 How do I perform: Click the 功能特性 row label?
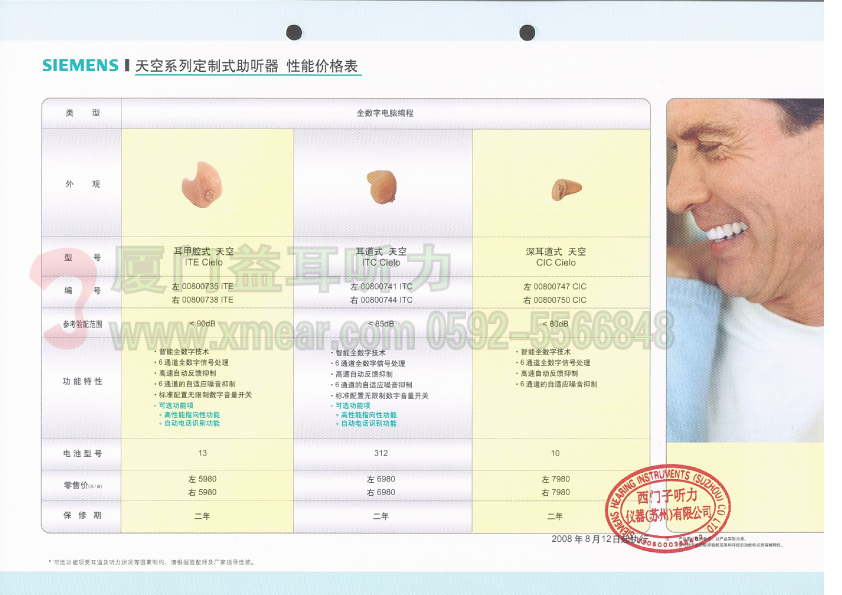point(82,381)
